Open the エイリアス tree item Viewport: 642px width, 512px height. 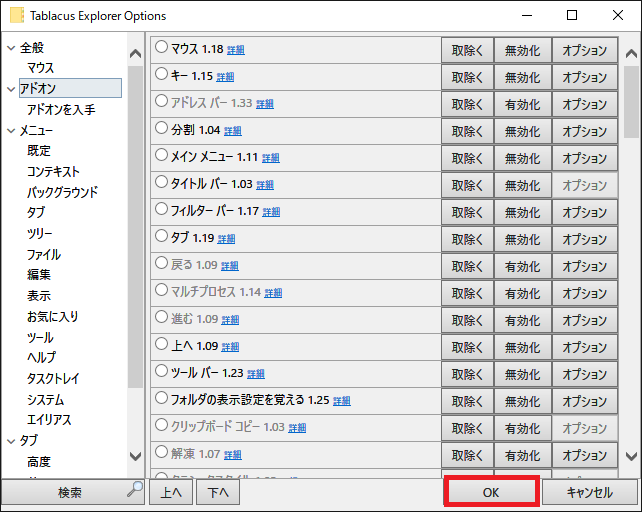coord(49,420)
